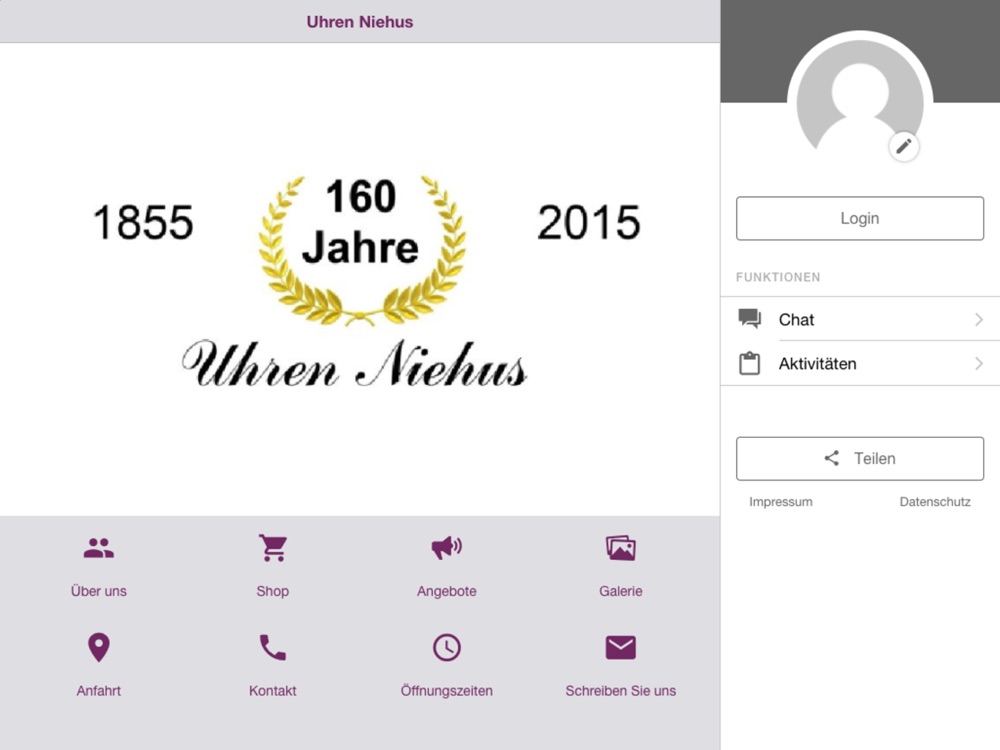The height and width of the screenshot is (750, 1000).
Task: Click the Uhren Niehus script logo
Action: 355,364
